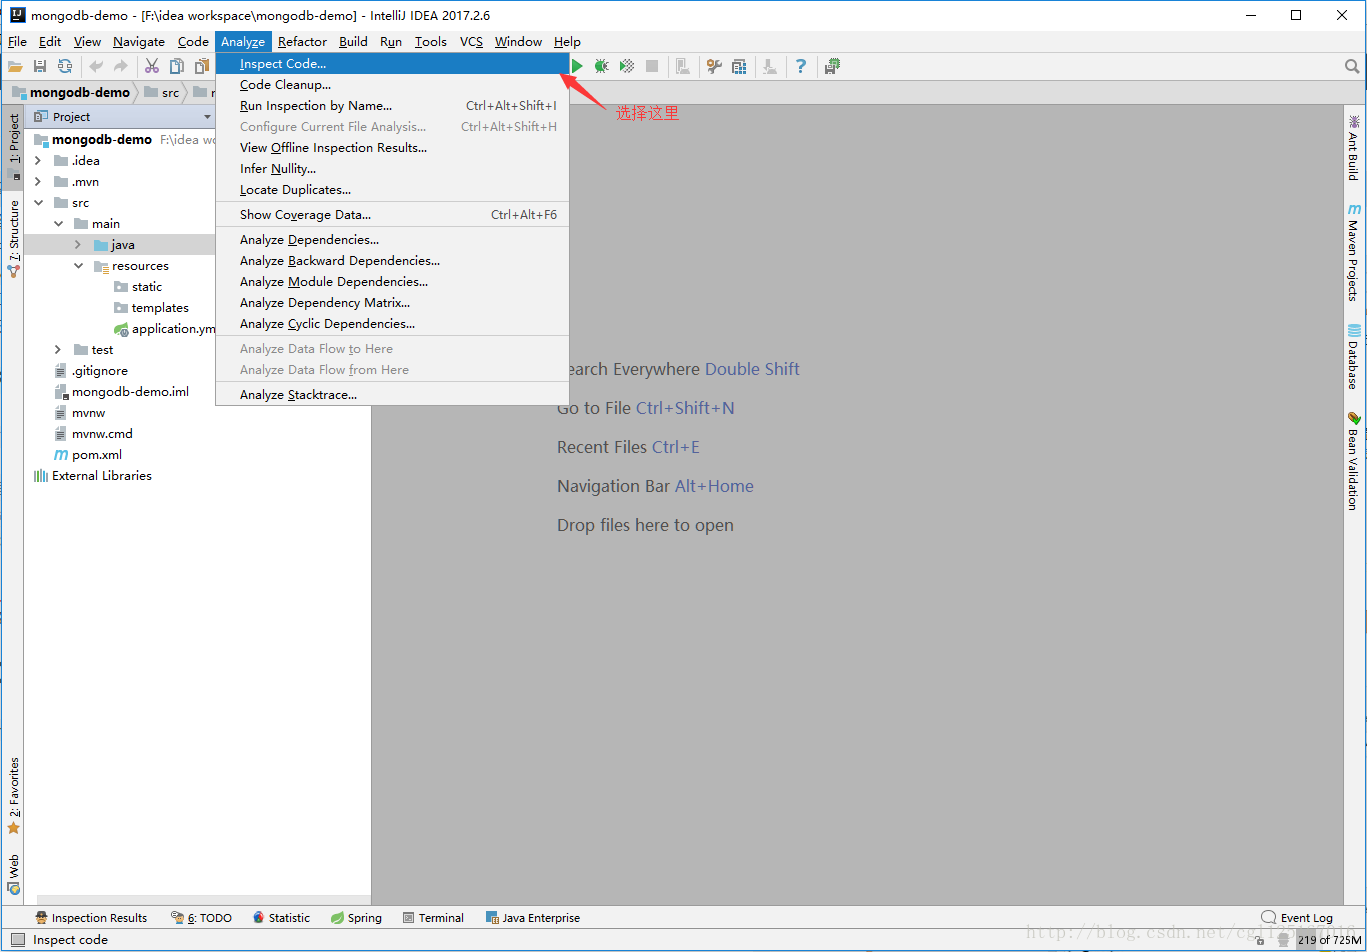The width and height of the screenshot is (1367, 952).
Task: Click the Statistic plugin toolbar icon
Action: tap(832, 66)
